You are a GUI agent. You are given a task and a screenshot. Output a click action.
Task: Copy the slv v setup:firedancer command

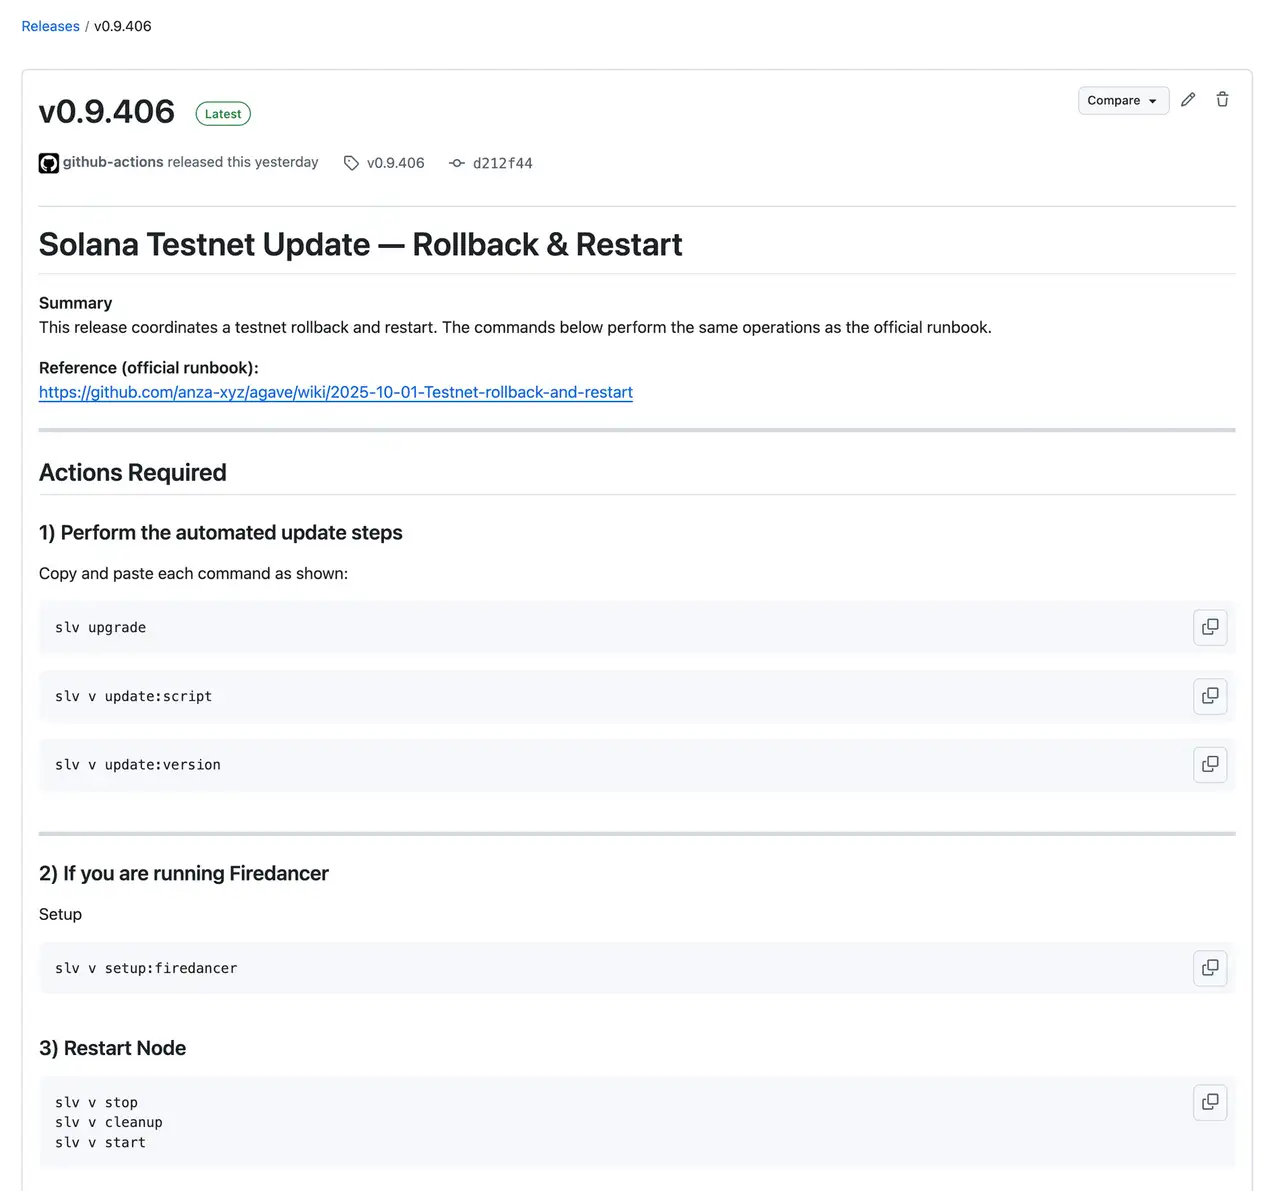[1210, 968]
